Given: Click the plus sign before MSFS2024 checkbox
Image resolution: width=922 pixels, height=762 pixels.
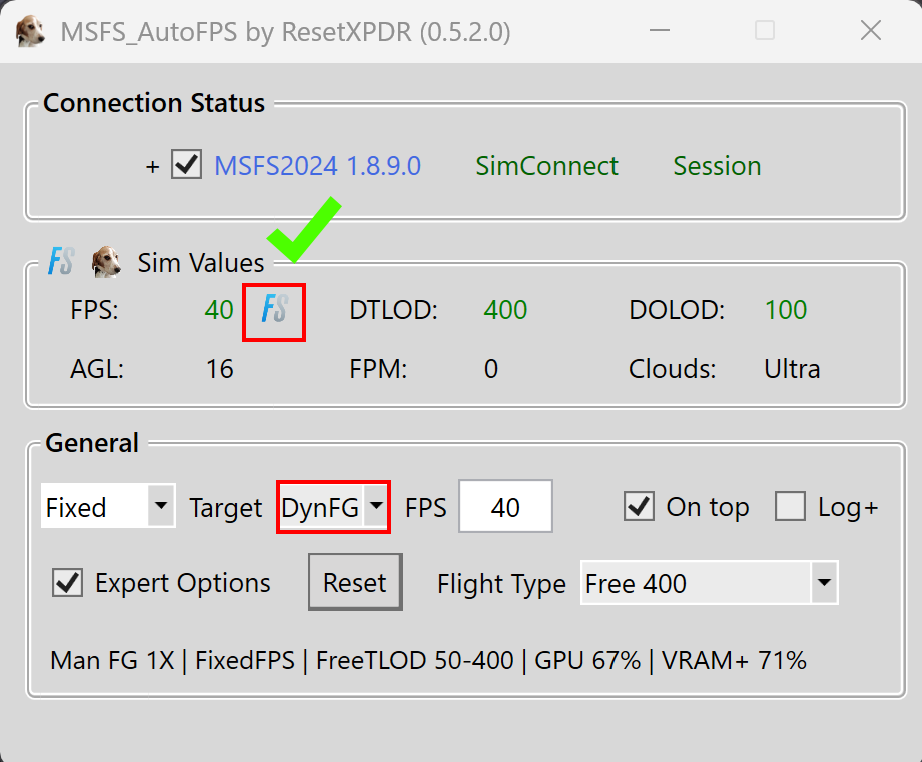Looking at the screenshot, I should point(152,167).
